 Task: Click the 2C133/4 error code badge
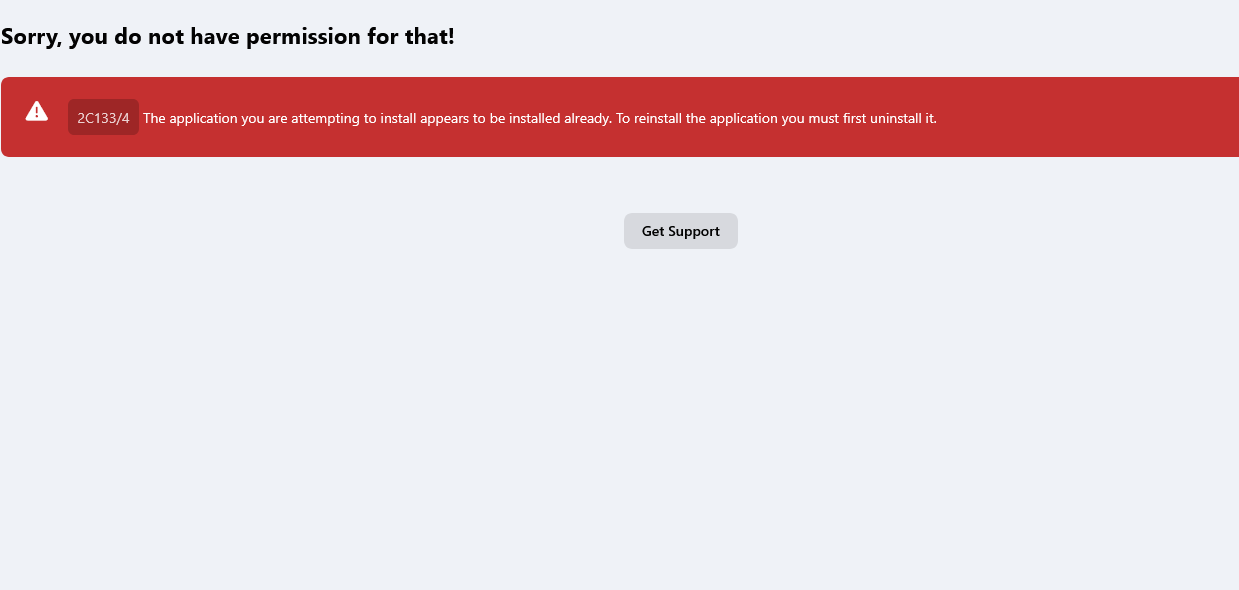pyautogui.click(x=103, y=118)
